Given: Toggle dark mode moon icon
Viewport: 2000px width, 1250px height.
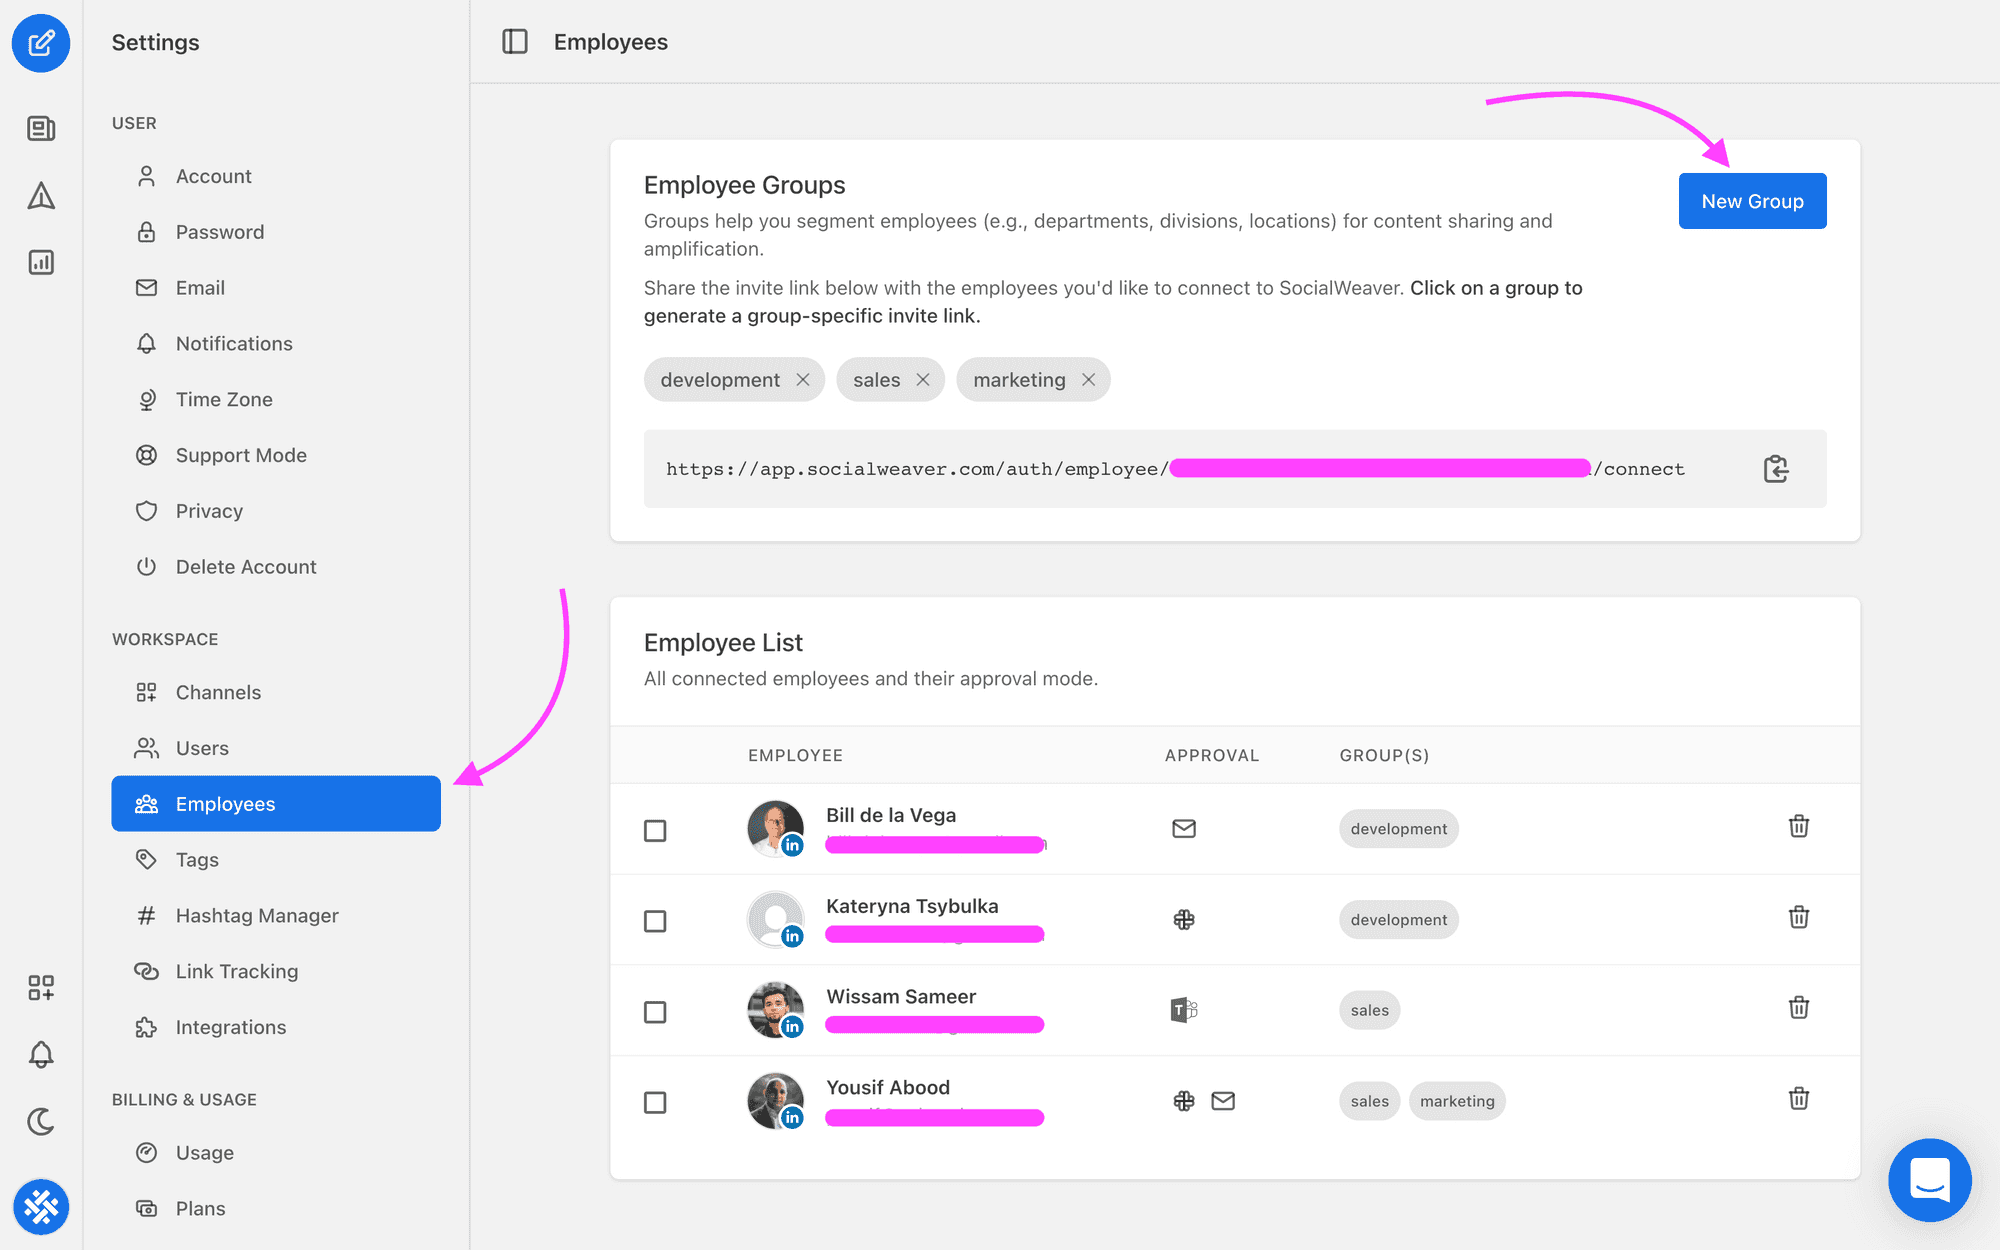Looking at the screenshot, I should click(41, 1121).
